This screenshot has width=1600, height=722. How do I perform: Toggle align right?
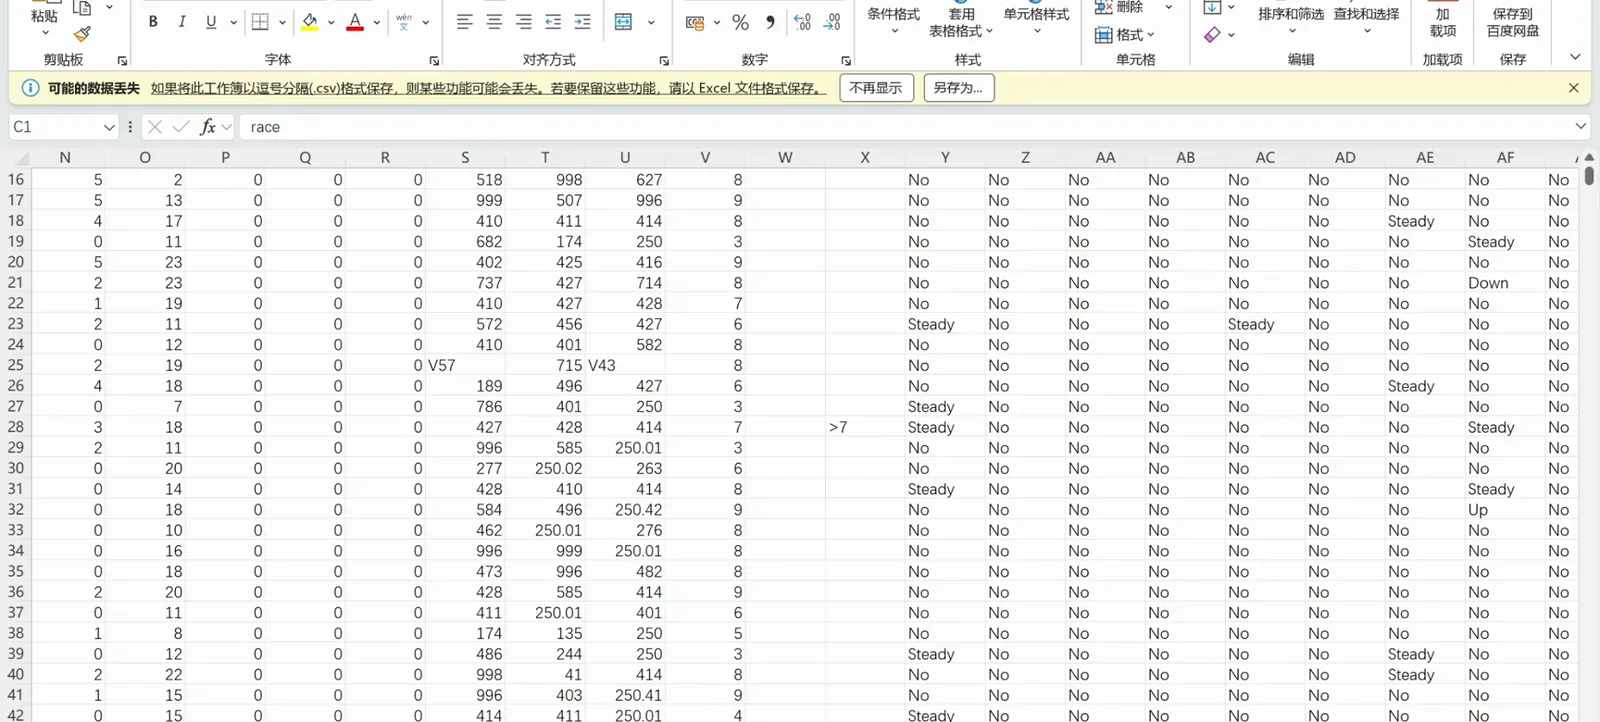pos(524,22)
